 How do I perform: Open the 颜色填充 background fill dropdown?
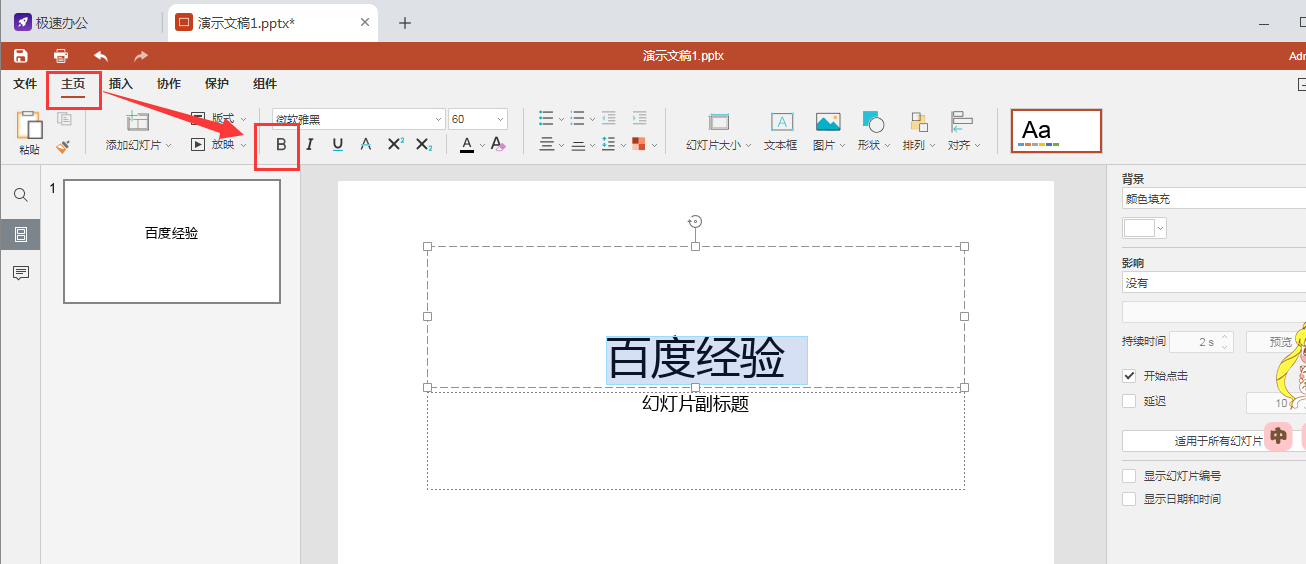(x=1213, y=199)
